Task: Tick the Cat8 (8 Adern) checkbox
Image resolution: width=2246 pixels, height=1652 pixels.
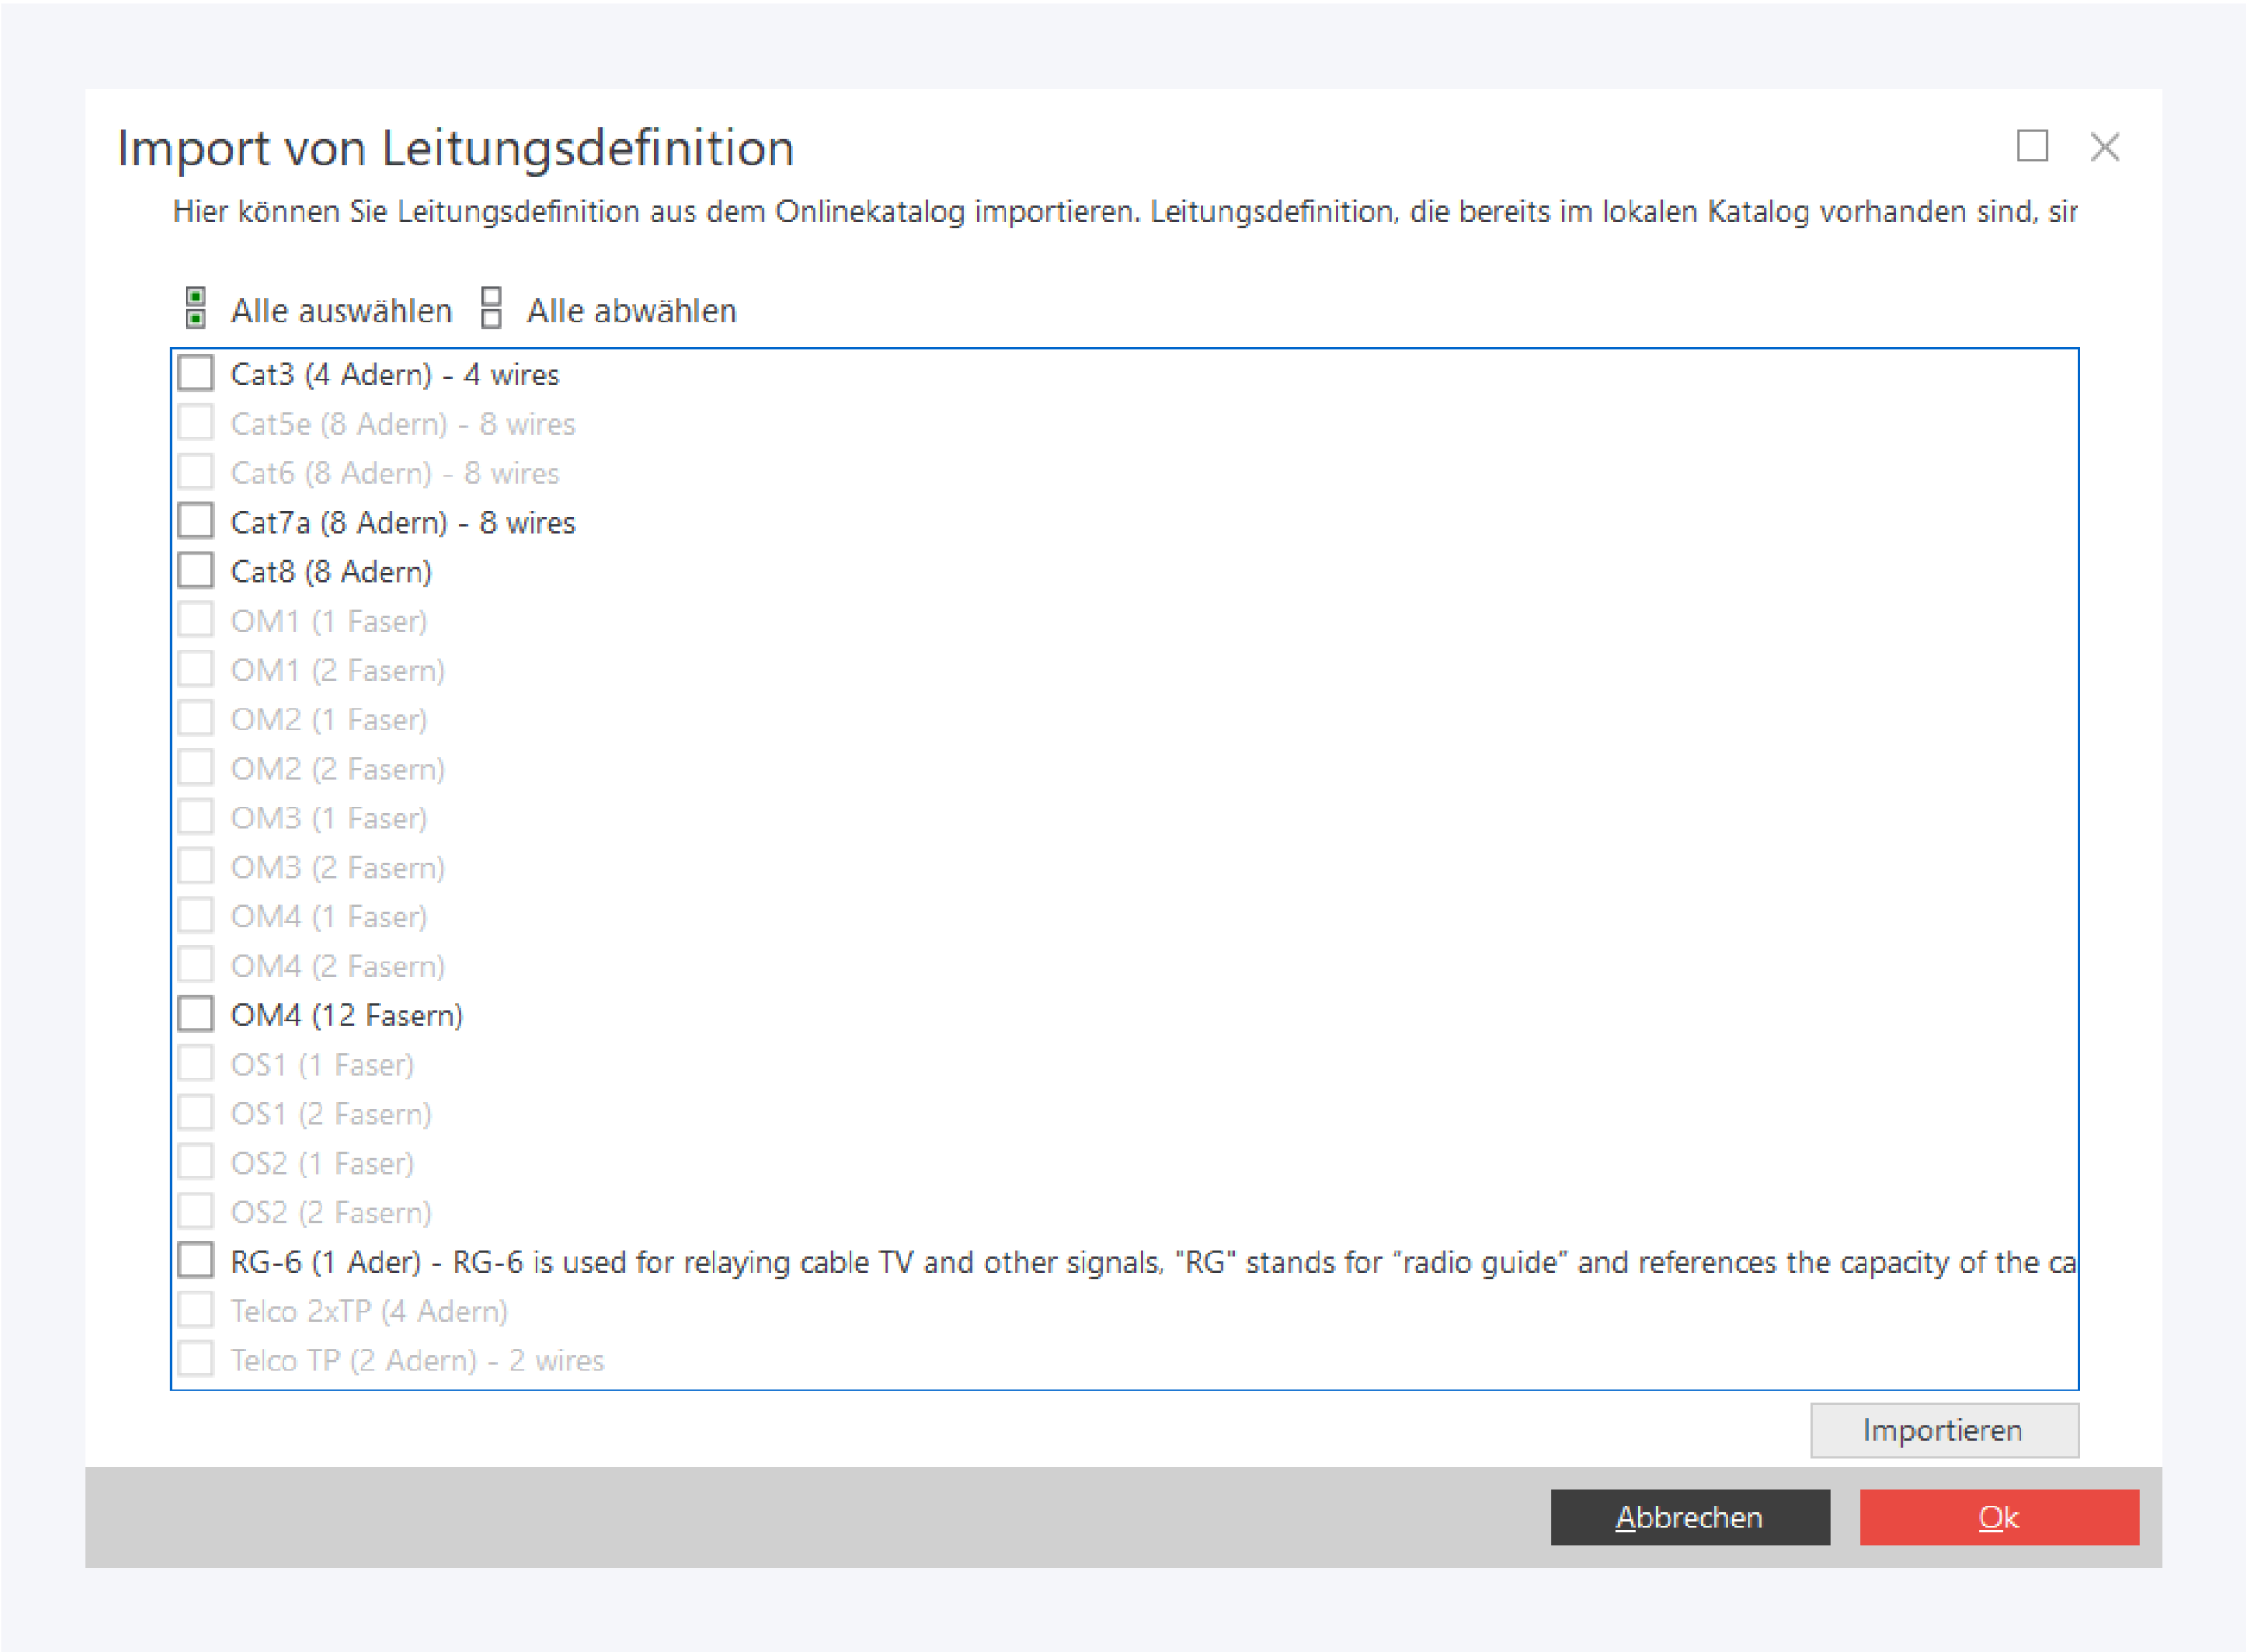Action: [x=196, y=571]
